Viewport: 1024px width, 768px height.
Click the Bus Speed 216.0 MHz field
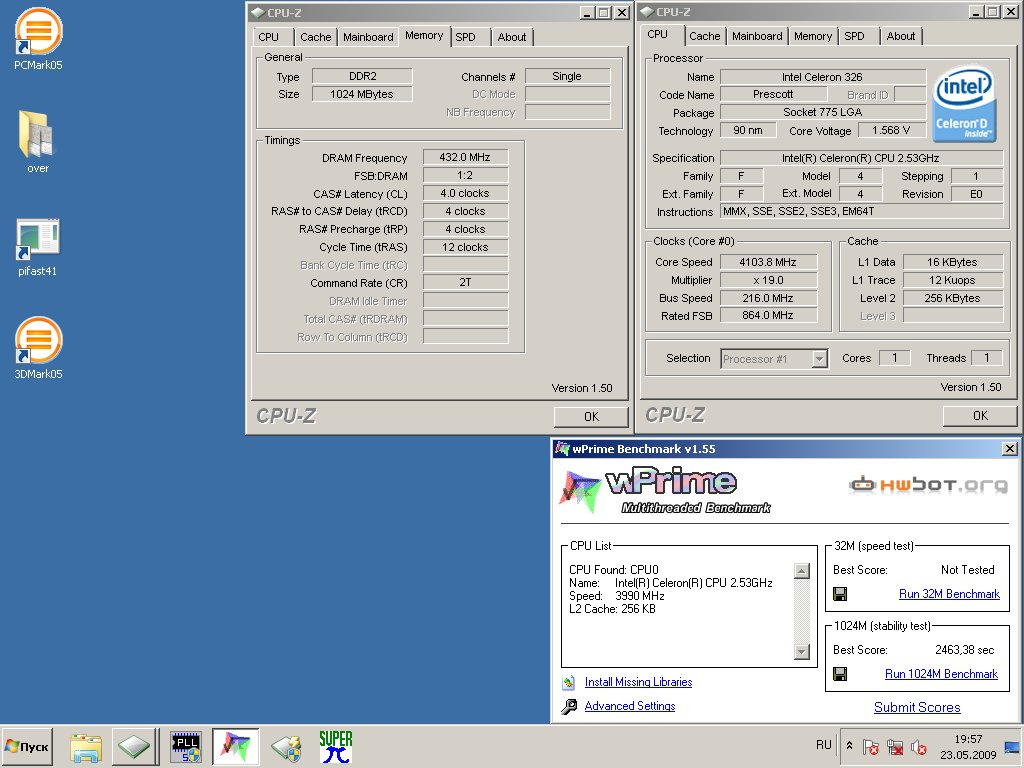coord(768,298)
